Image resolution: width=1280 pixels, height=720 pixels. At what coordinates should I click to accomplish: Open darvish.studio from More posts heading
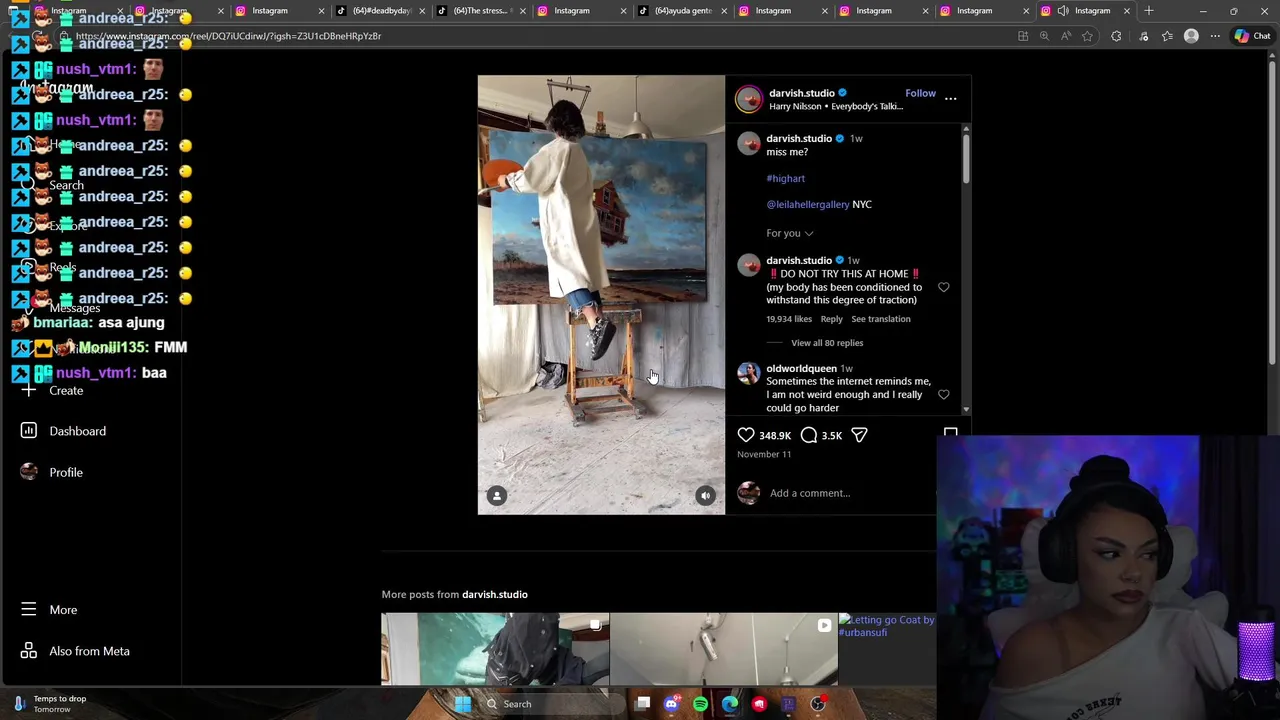pos(494,594)
